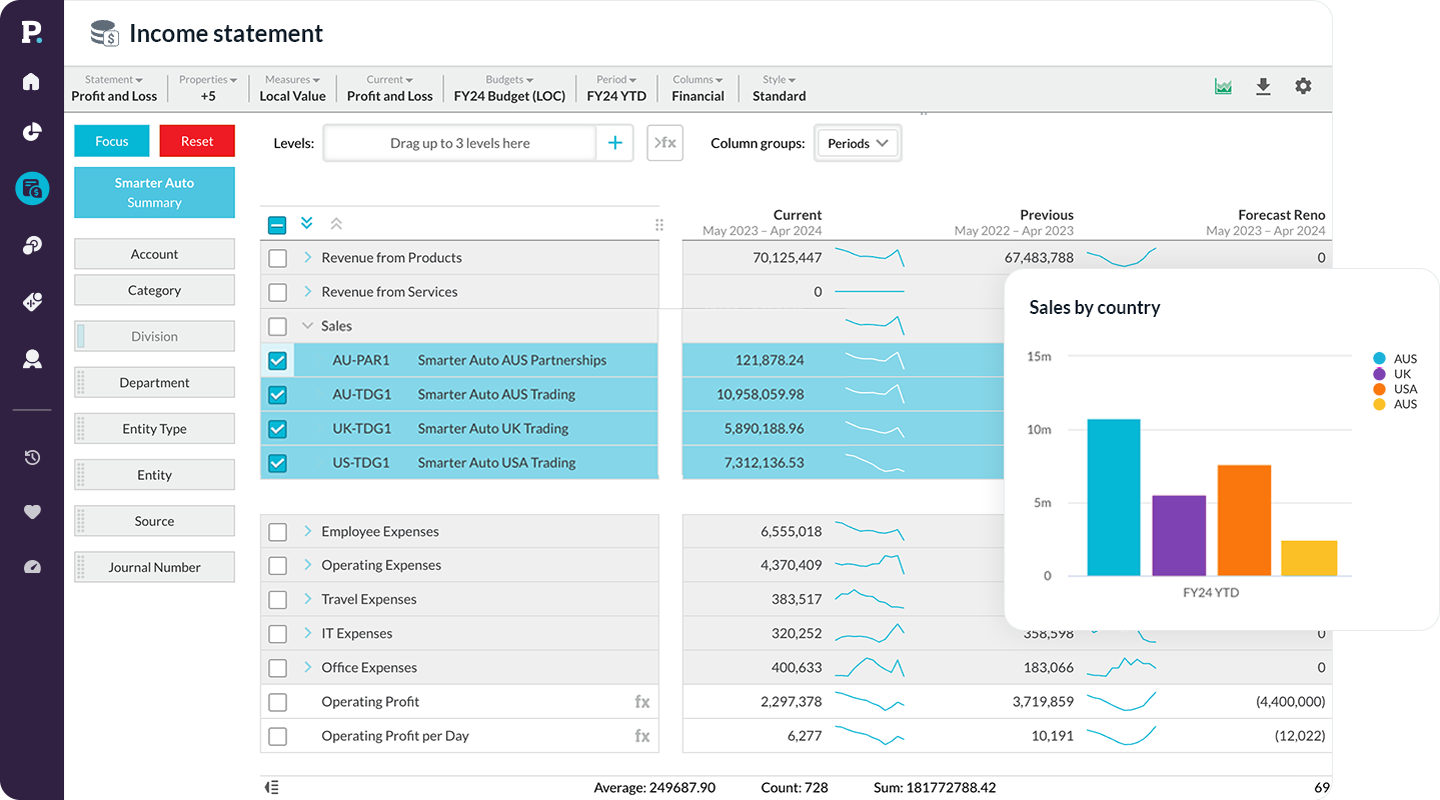Collapse the Sales row group
Screen dimensions: 1440x800
(x=308, y=326)
